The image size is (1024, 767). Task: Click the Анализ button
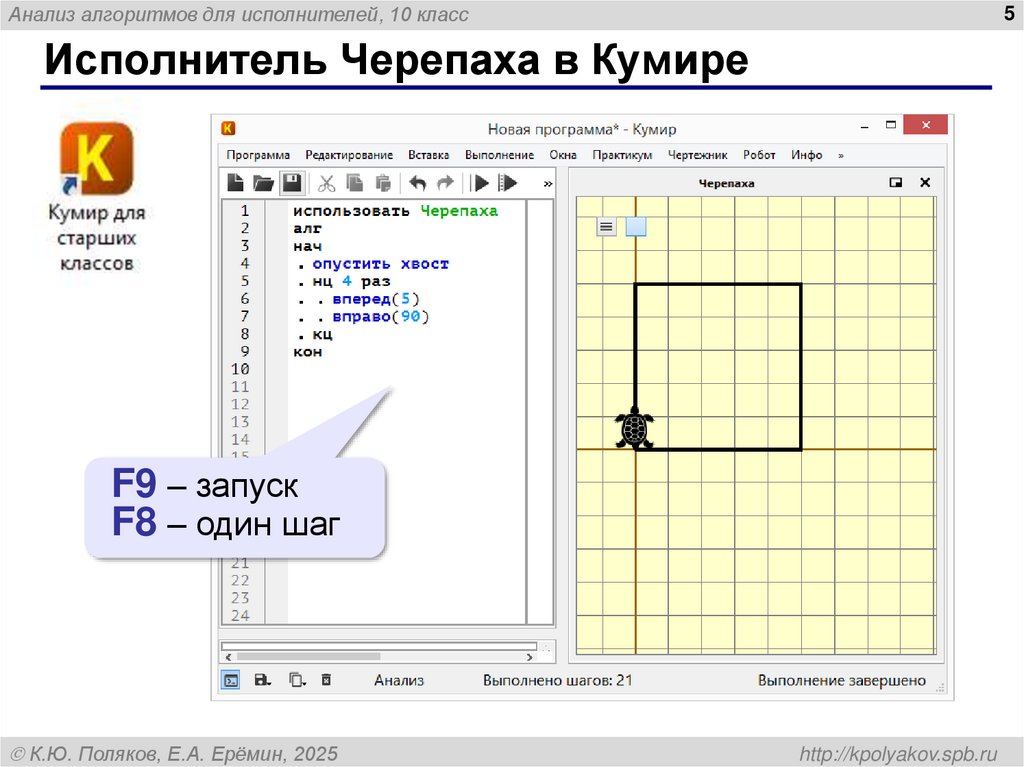[x=400, y=680]
